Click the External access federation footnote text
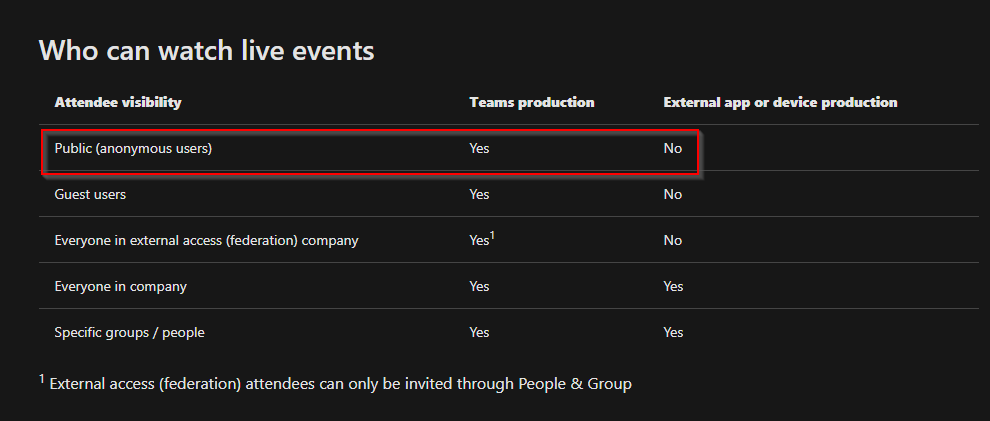Screen dimensions: 990x421 point(340,383)
